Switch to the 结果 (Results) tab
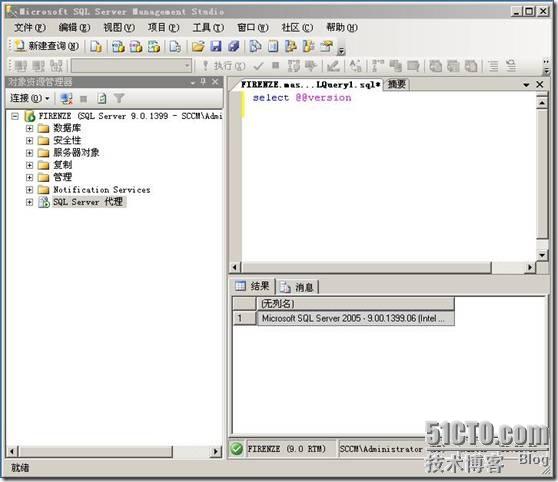This screenshot has width=558, height=482. pyautogui.click(x=253, y=286)
